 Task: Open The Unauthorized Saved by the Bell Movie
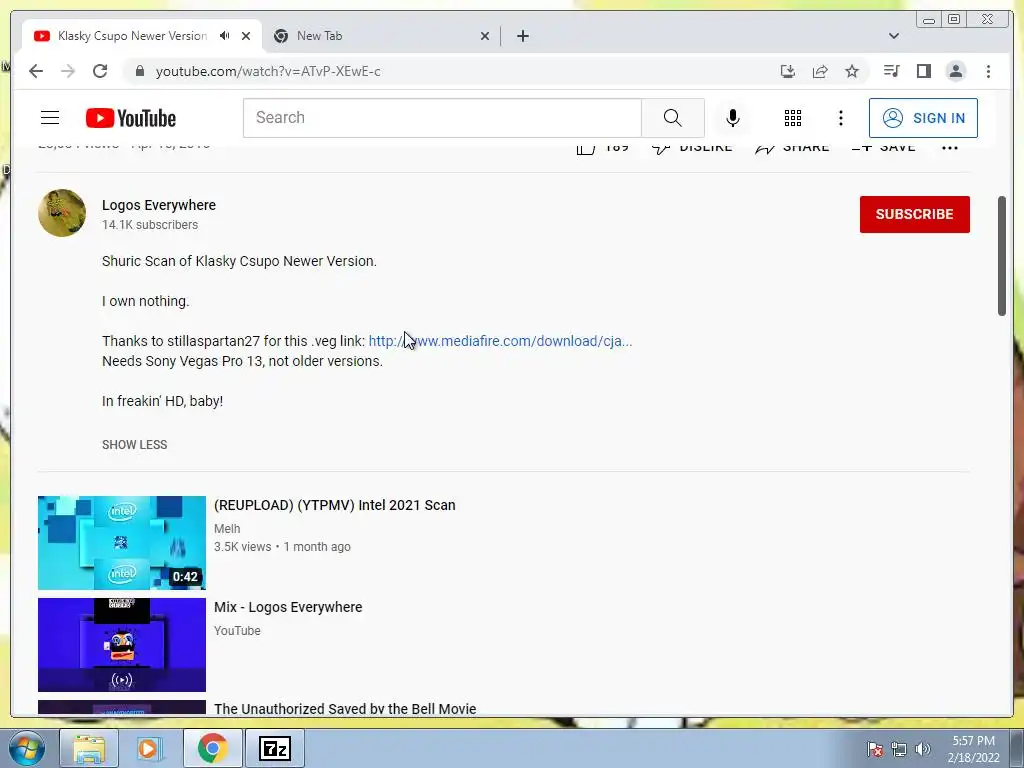pyautogui.click(x=345, y=709)
